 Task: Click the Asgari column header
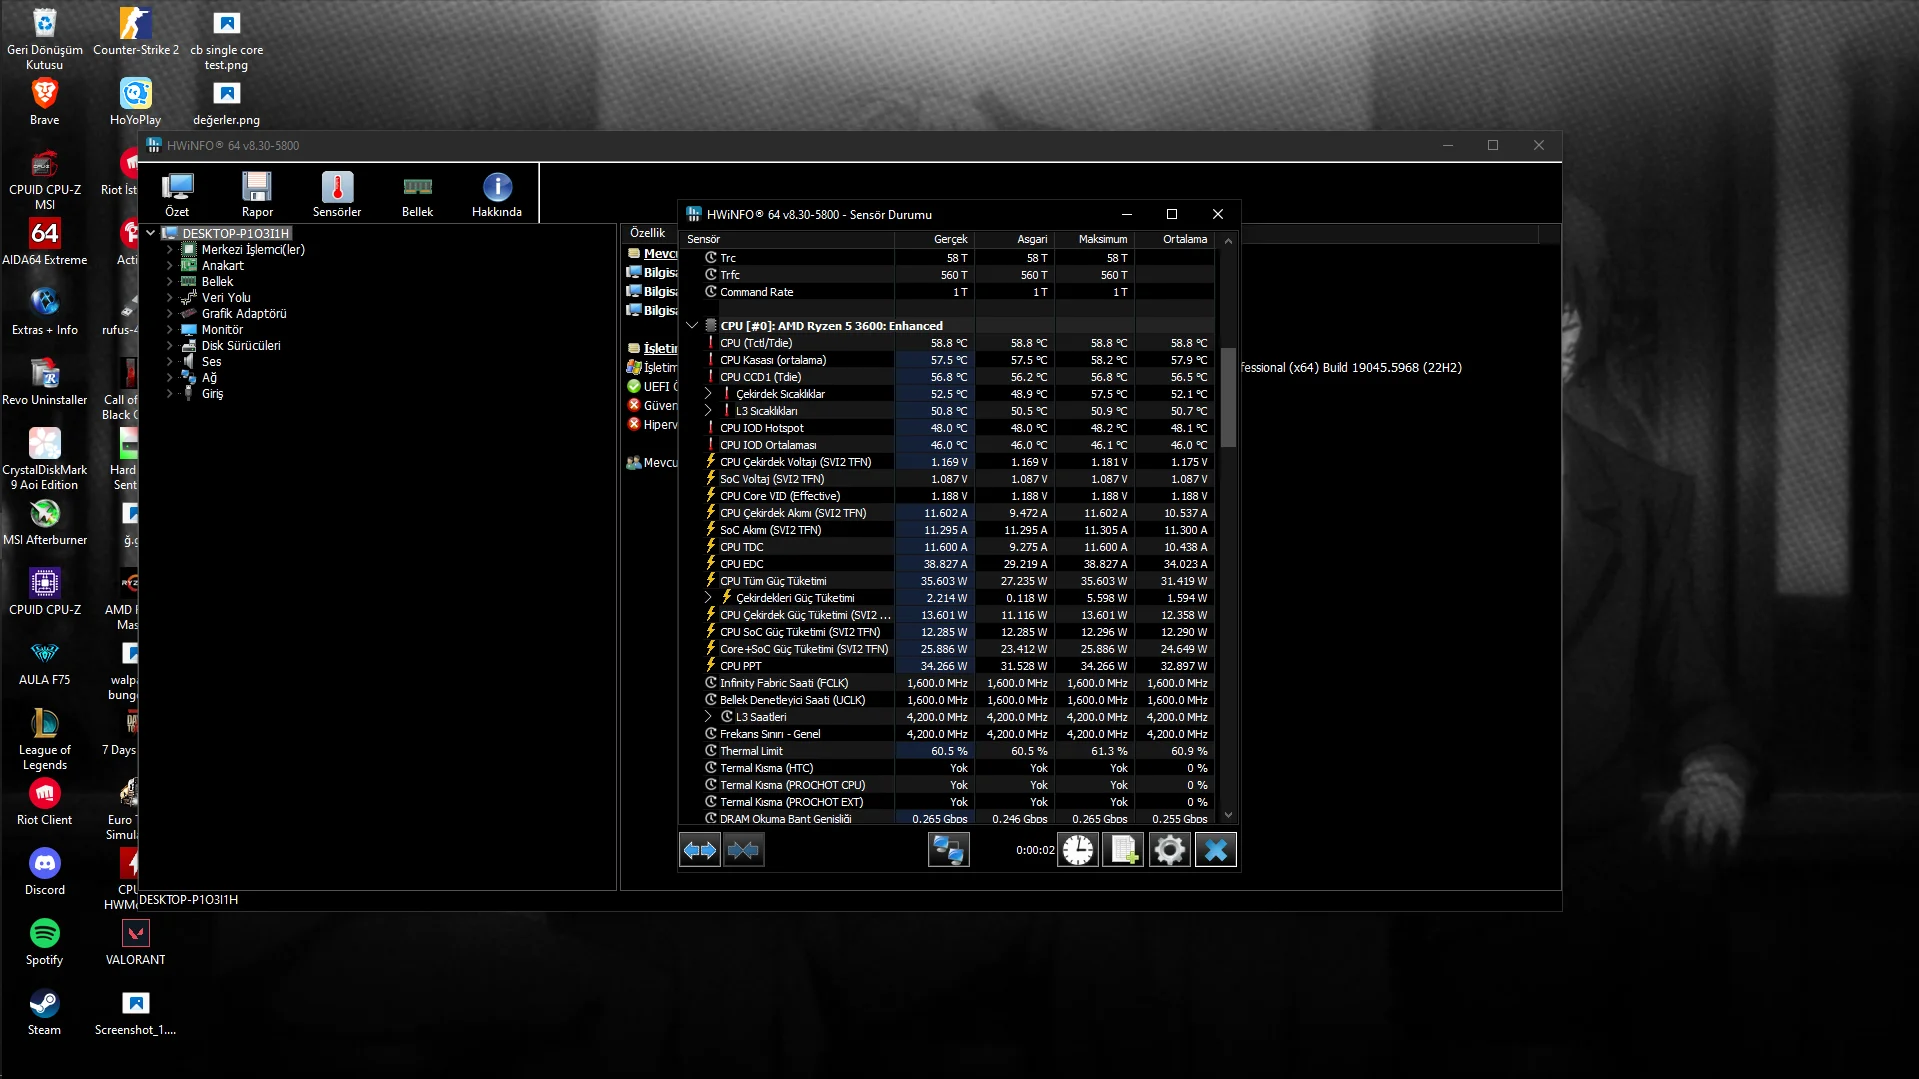[1014, 240]
